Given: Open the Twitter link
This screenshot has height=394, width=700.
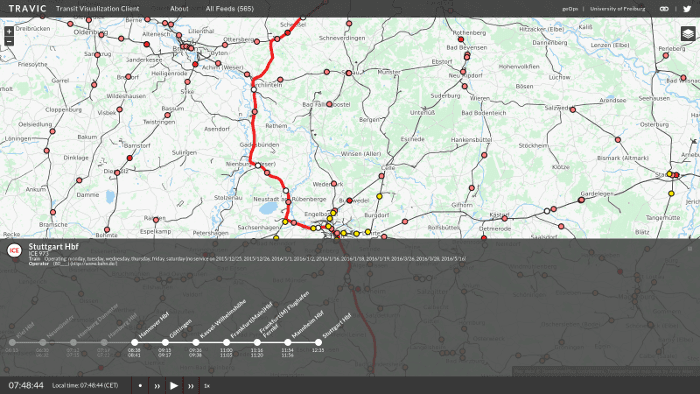Looking at the screenshot, I should pos(687,8).
